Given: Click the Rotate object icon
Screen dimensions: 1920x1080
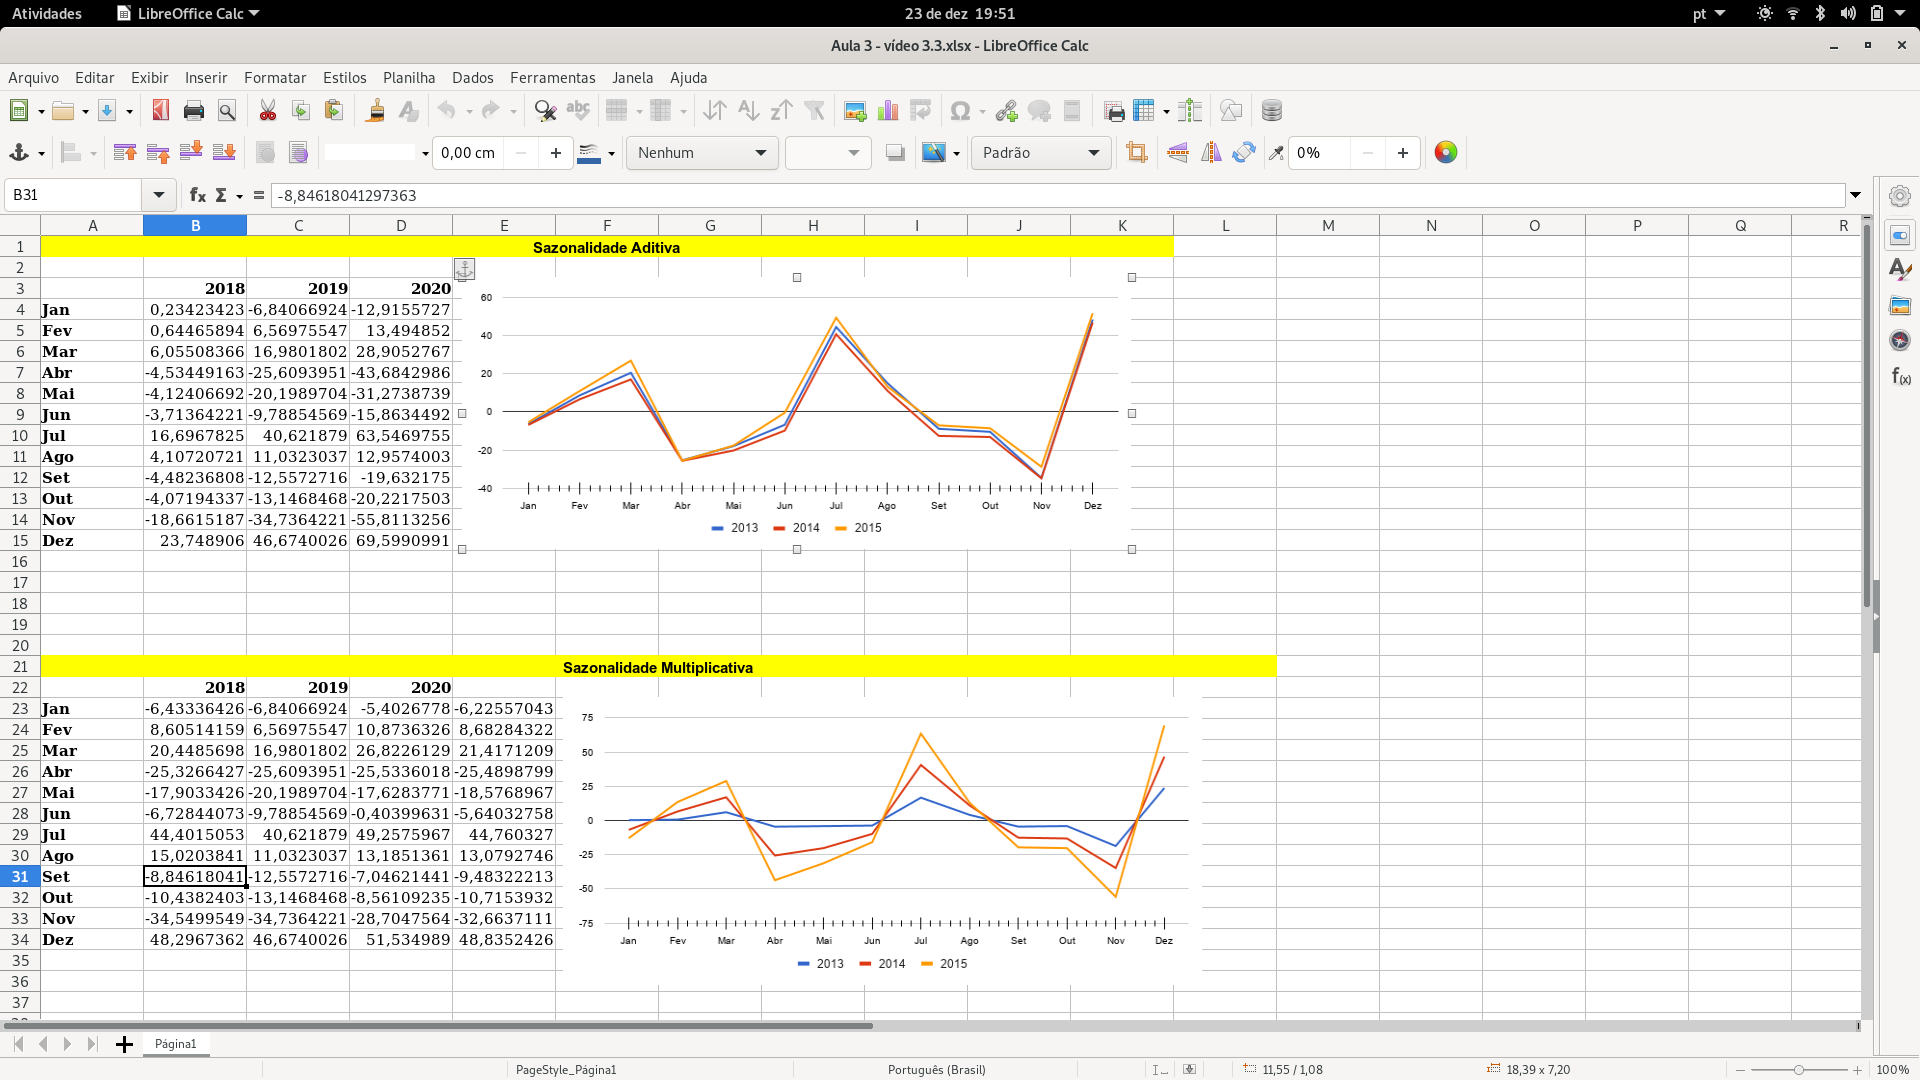Looking at the screenshot, I should click(x=1244, y=153).
